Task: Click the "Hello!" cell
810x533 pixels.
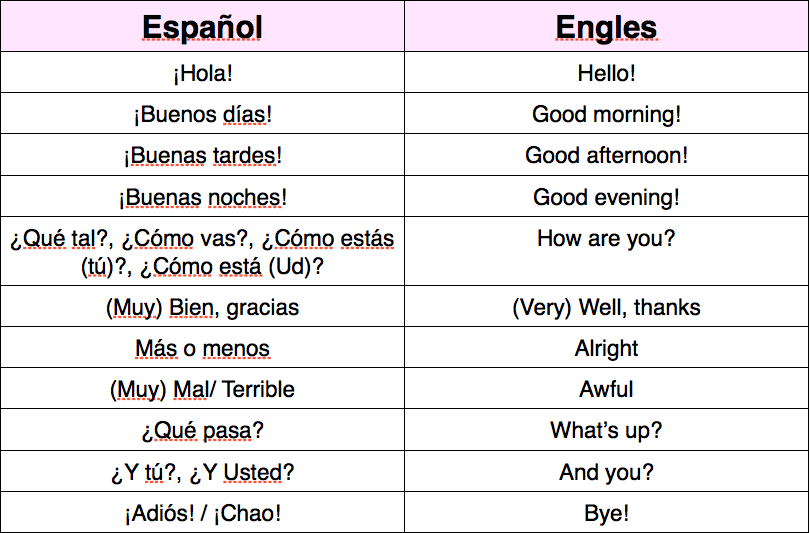Action: pyautogui.click(x=606, y=73)
